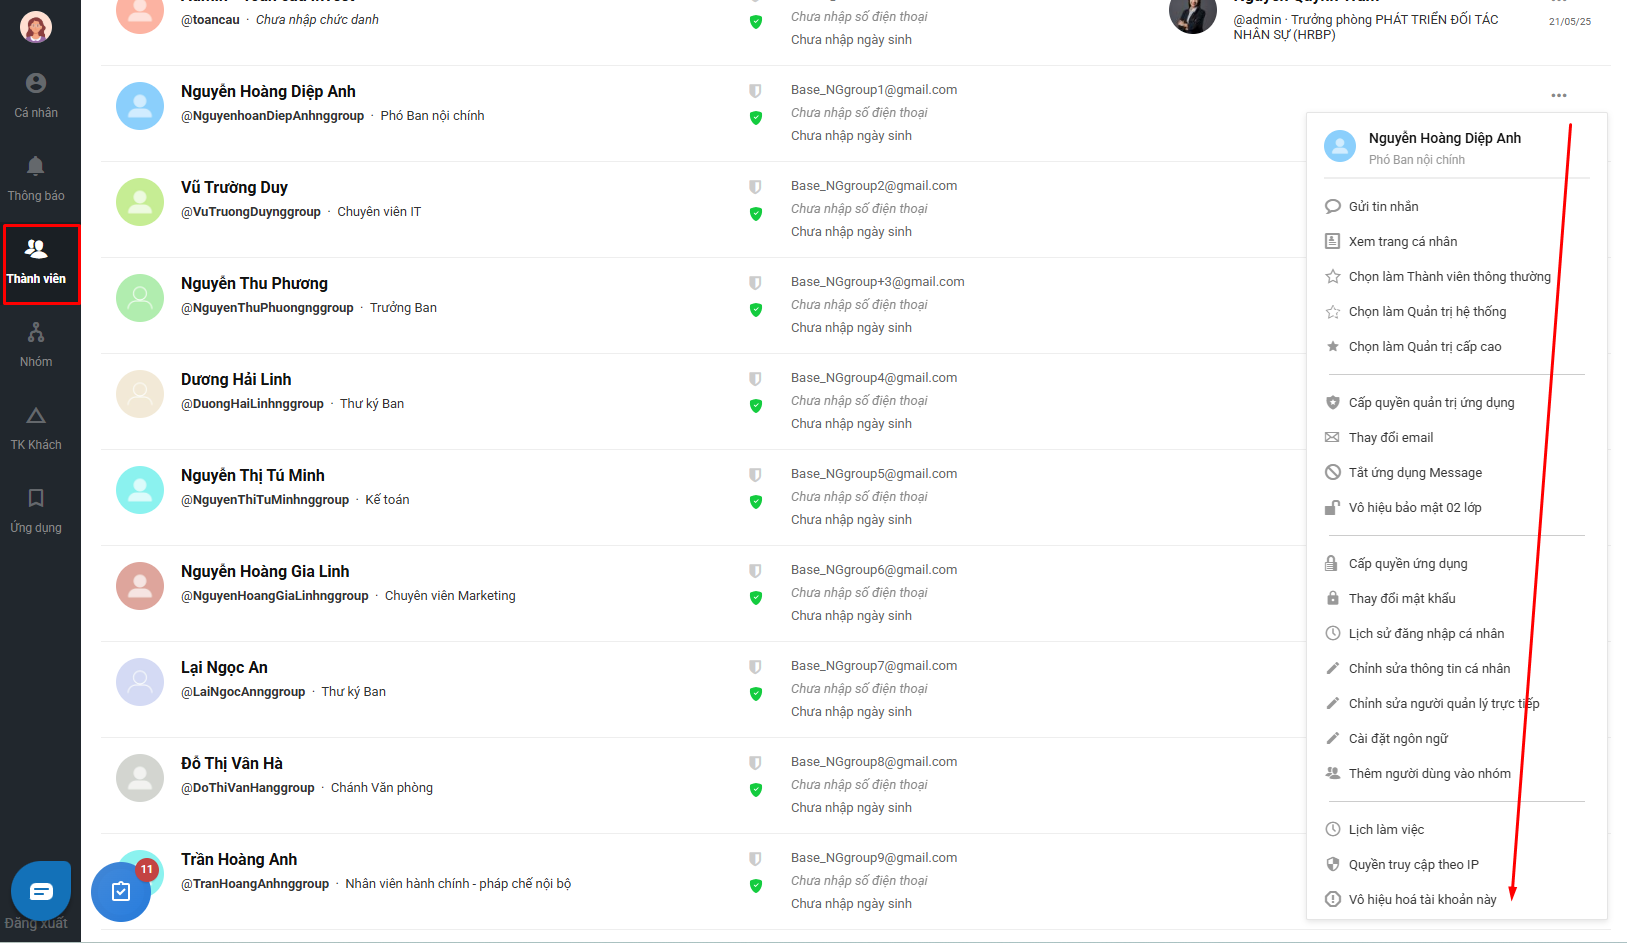1627x943 pixels.
Task: Open the Cá nhân sidebar section
Action: [36, 96]
